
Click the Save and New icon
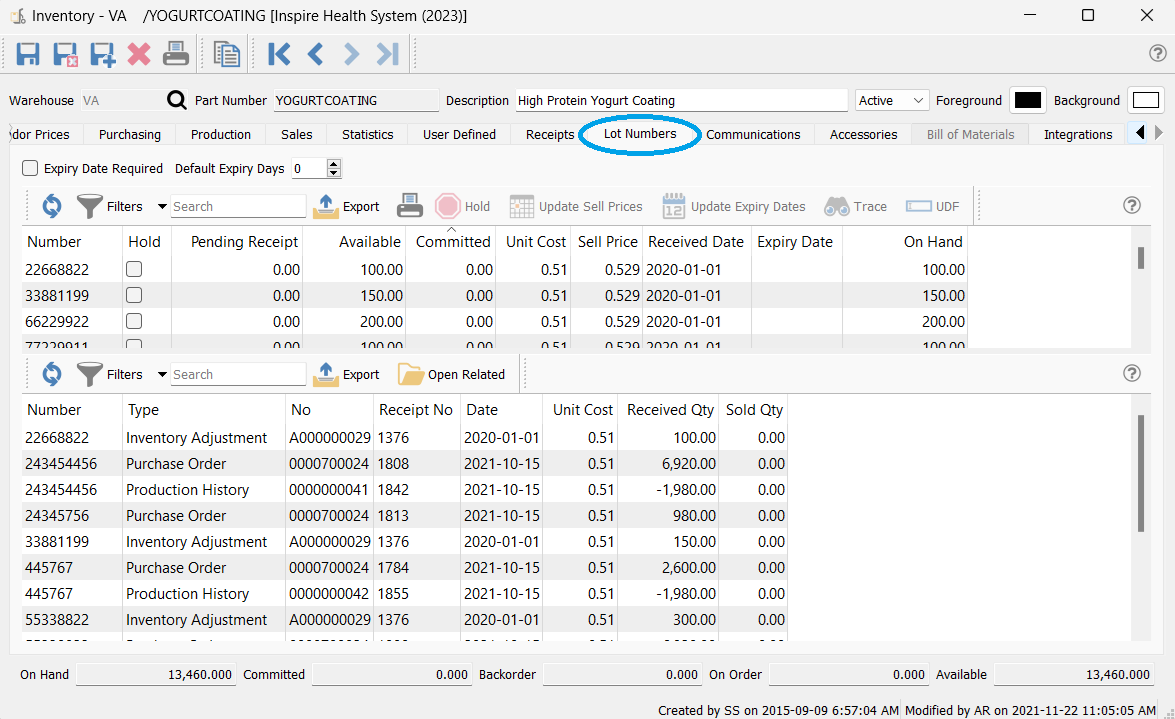(102, 54)
